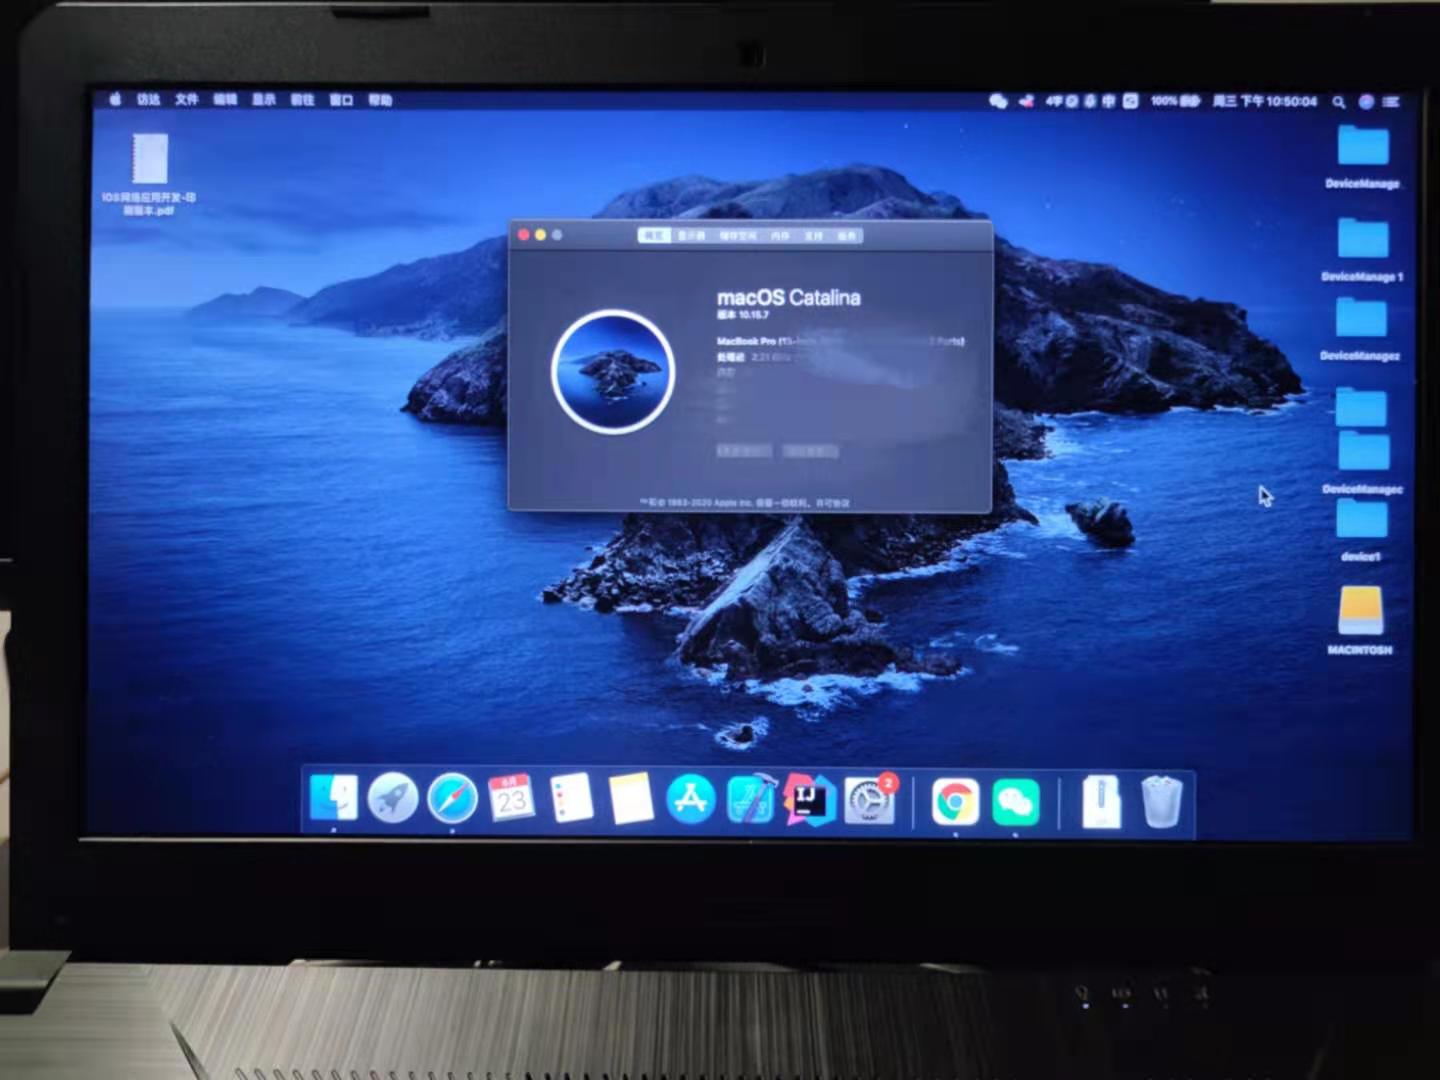Switch to the Memory tab

pos(780,236)
